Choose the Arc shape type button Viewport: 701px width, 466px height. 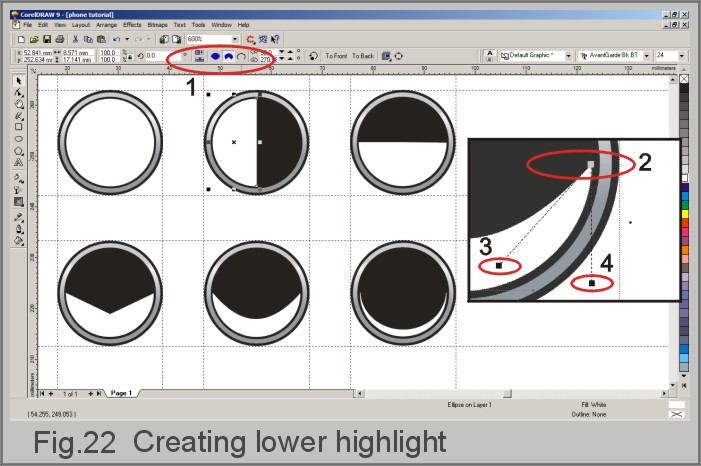pyautogui.click(x=241, y=56)
